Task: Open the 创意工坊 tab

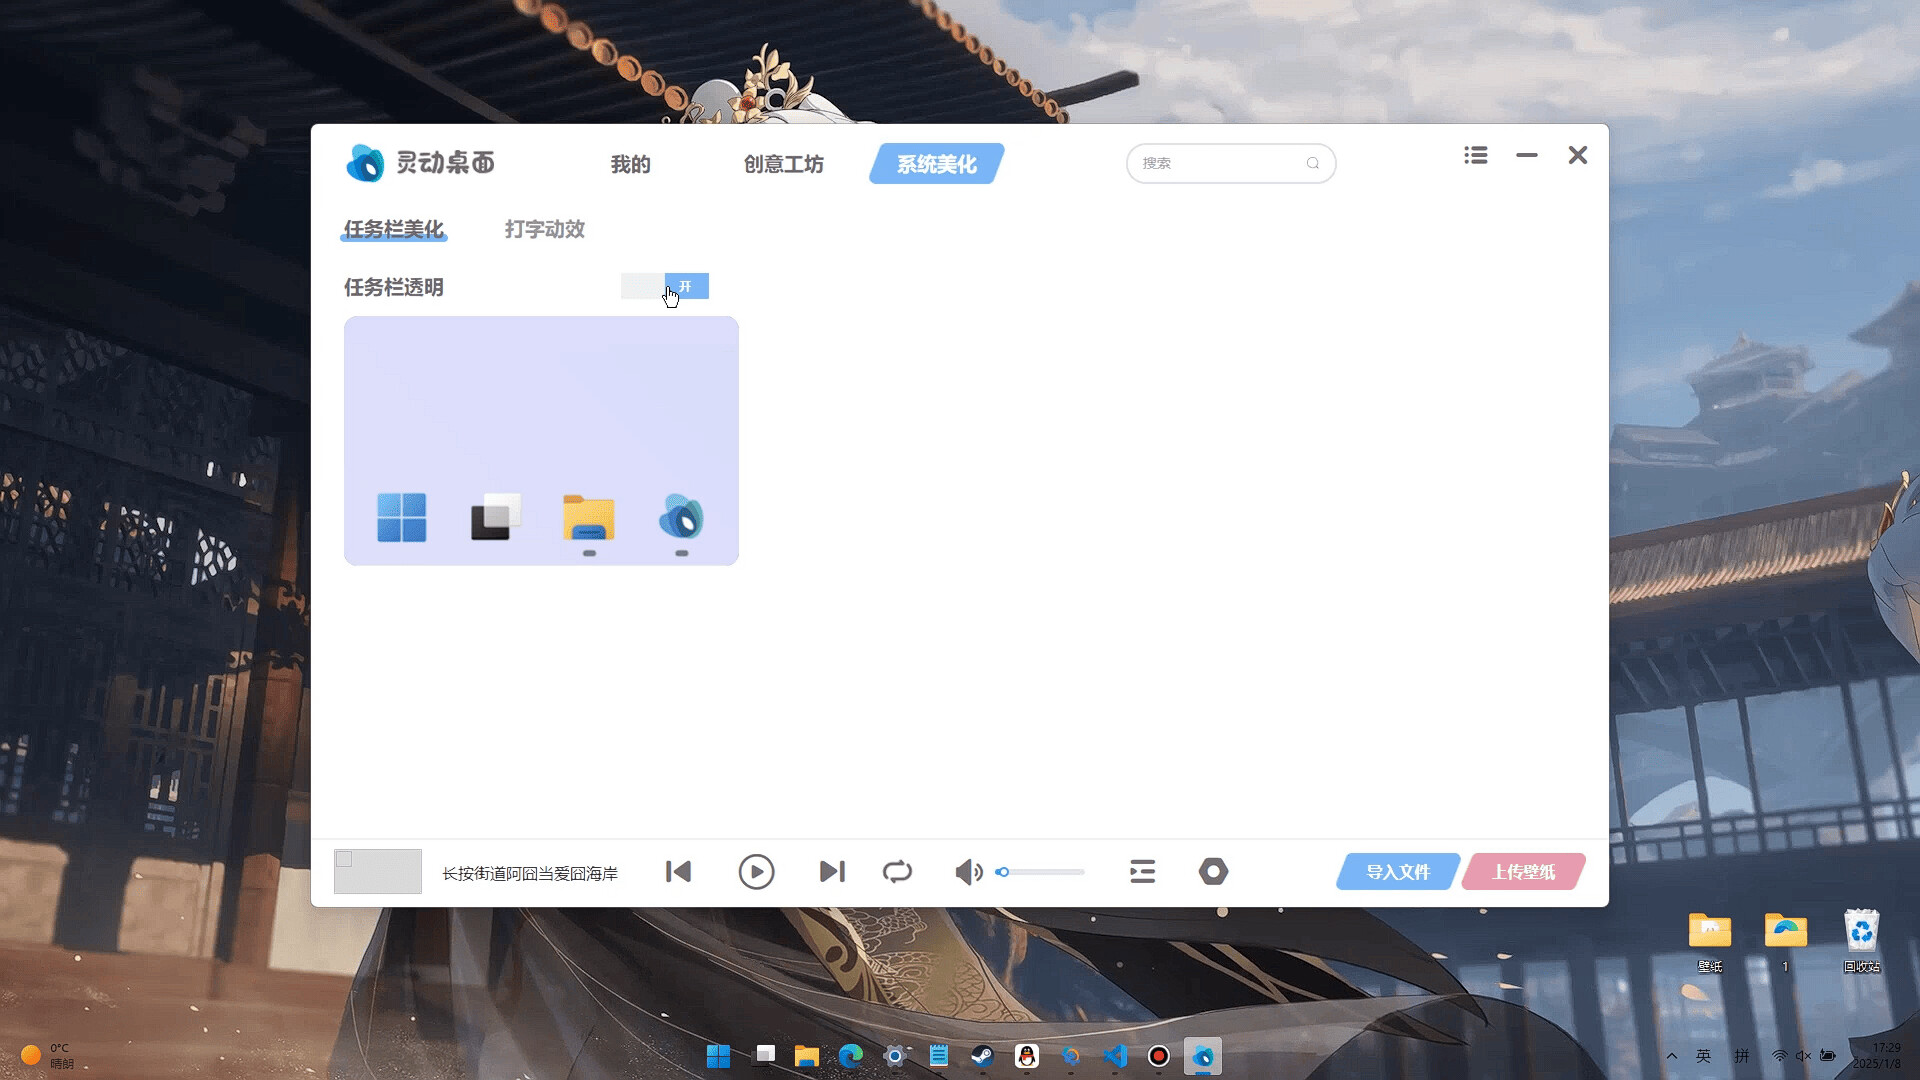Action: 783,164
